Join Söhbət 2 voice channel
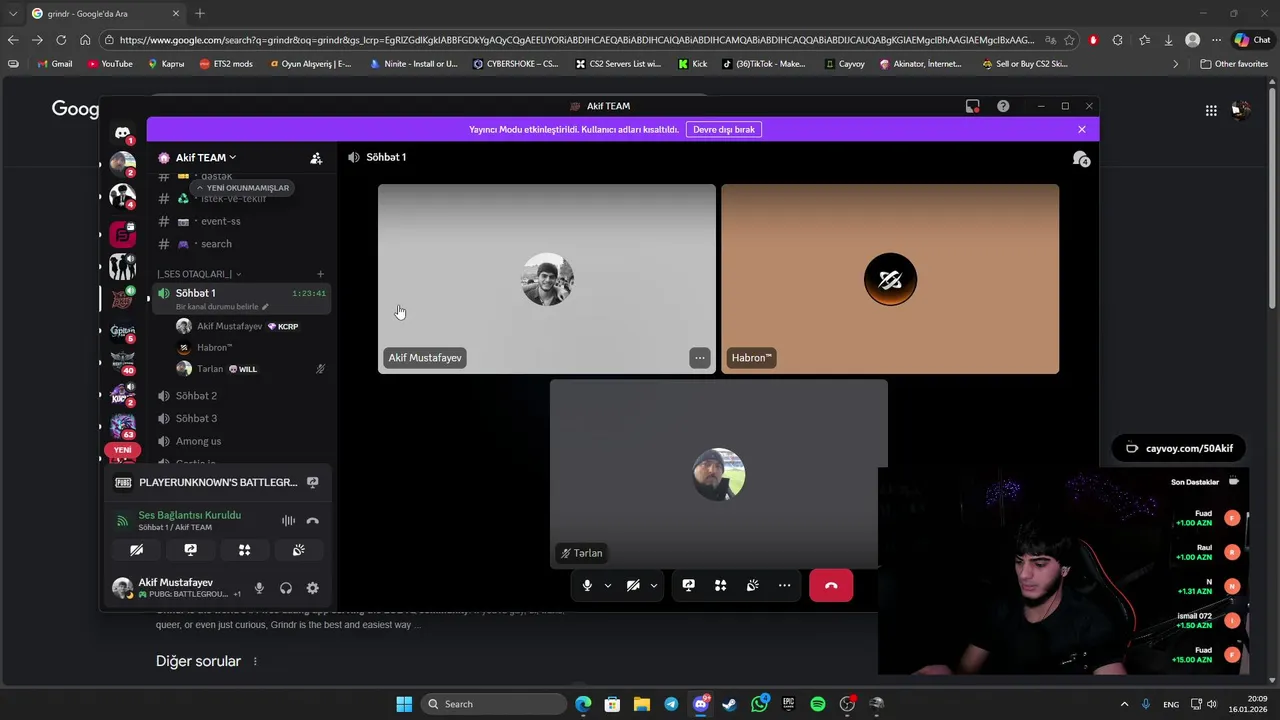 (196, 396)
